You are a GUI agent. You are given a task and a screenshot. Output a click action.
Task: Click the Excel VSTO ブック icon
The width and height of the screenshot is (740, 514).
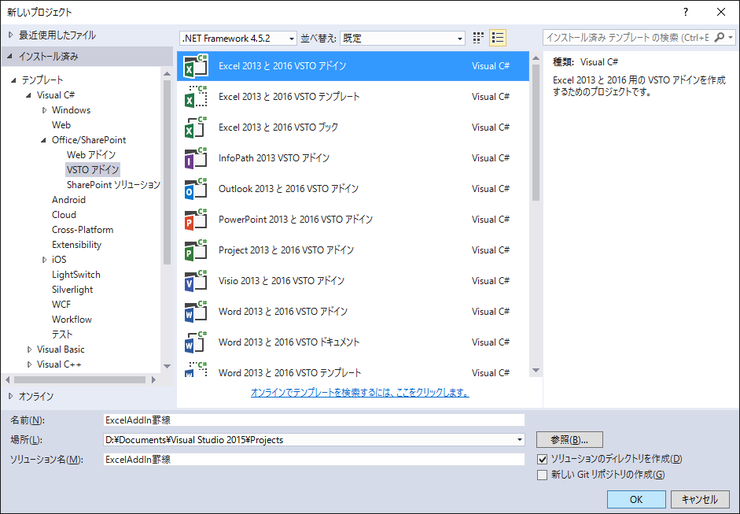(x=196, y=127)
